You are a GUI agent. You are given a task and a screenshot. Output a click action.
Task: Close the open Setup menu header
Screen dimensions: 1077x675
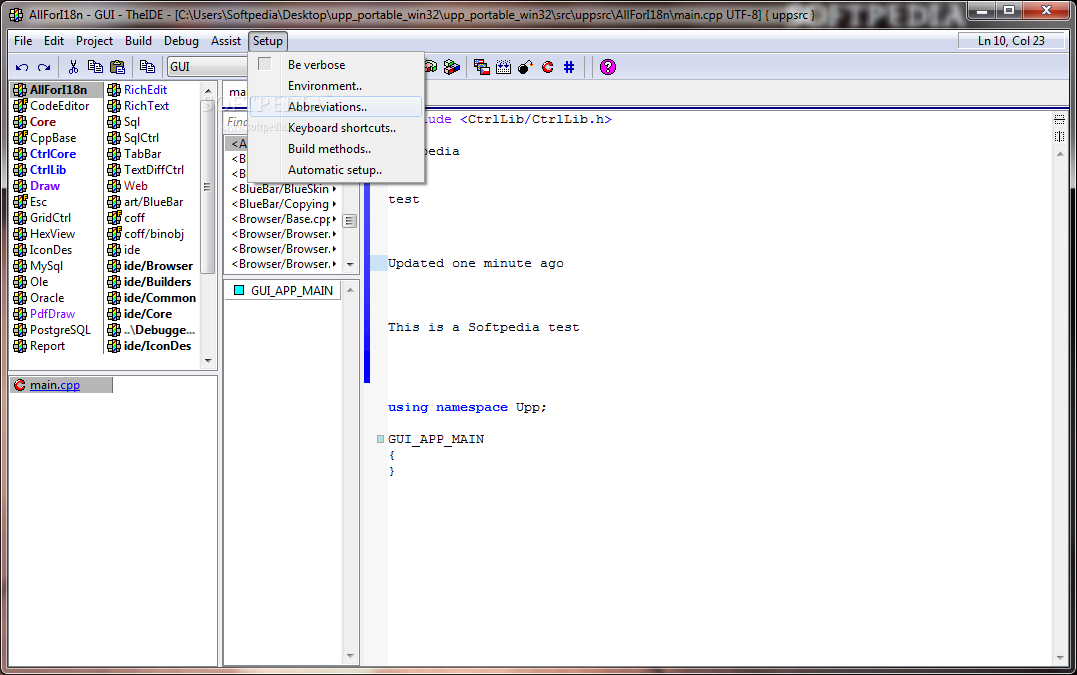[x=267, y=41]
